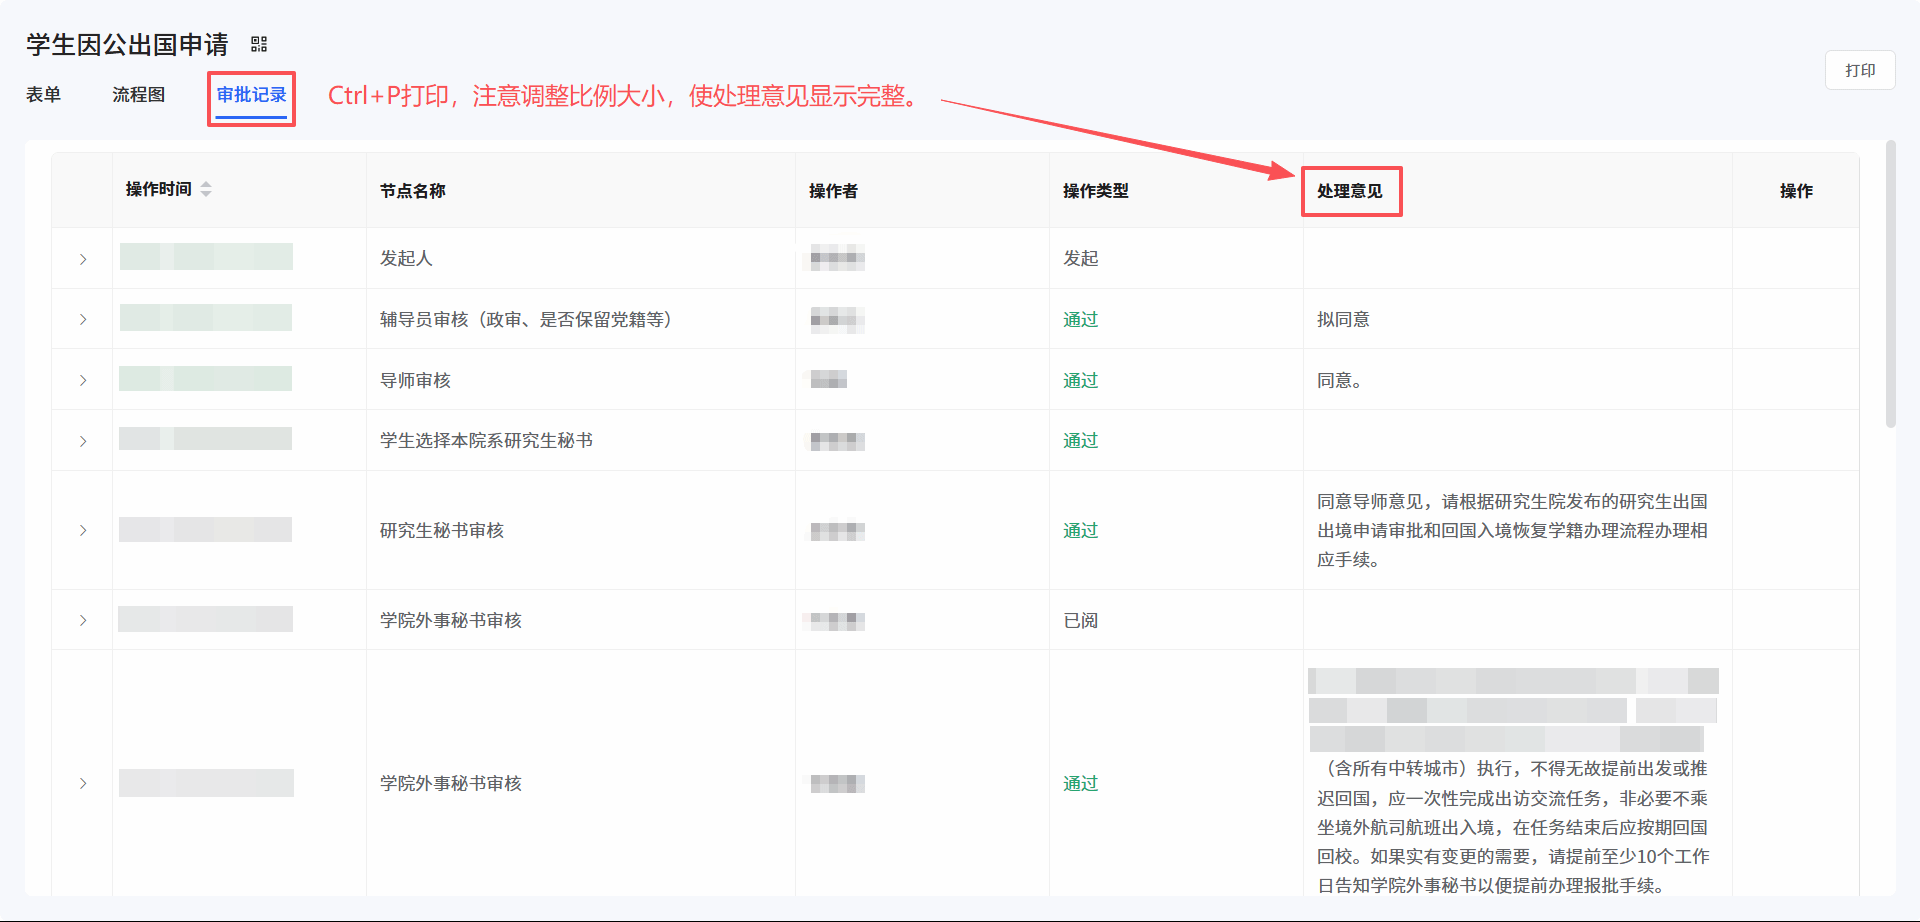Expand the 学院外事秘书审核 通过 row

point(83,783)
